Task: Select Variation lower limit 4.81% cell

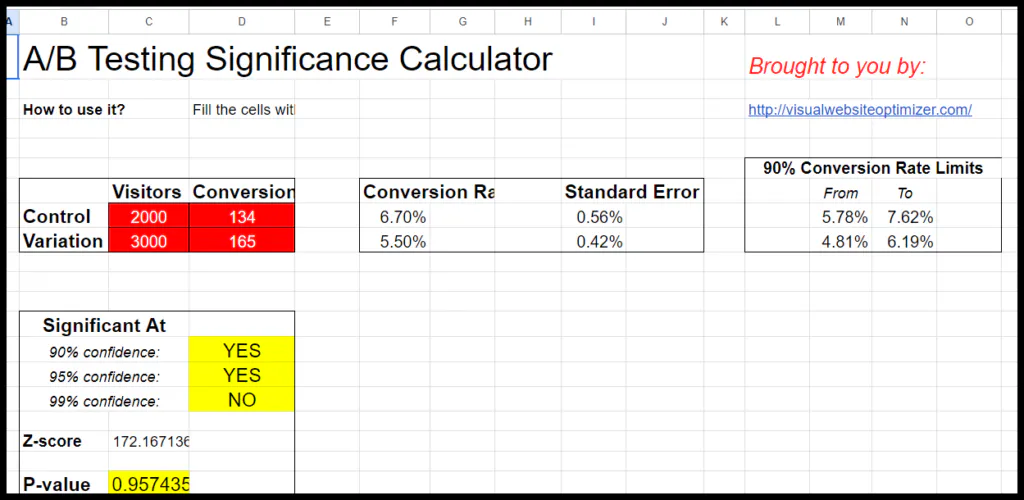Action: click(x=844, y=241)
